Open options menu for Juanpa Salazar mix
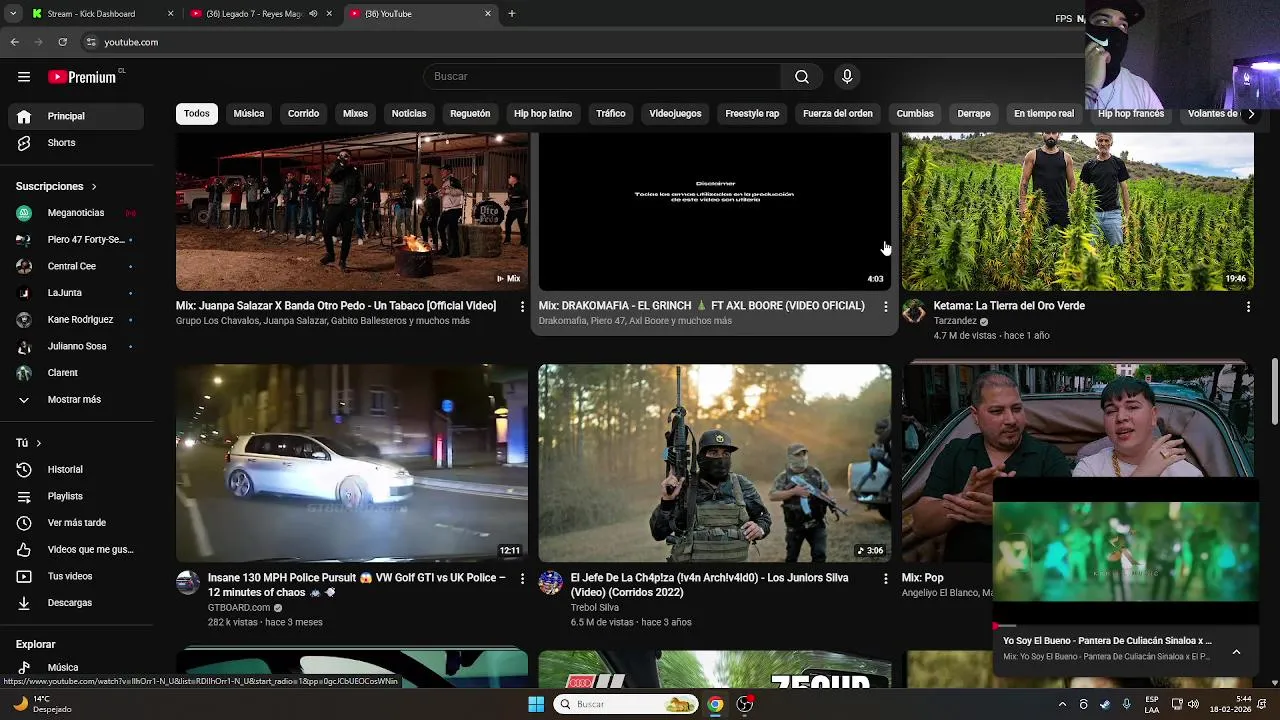 [x=522, y=307]
